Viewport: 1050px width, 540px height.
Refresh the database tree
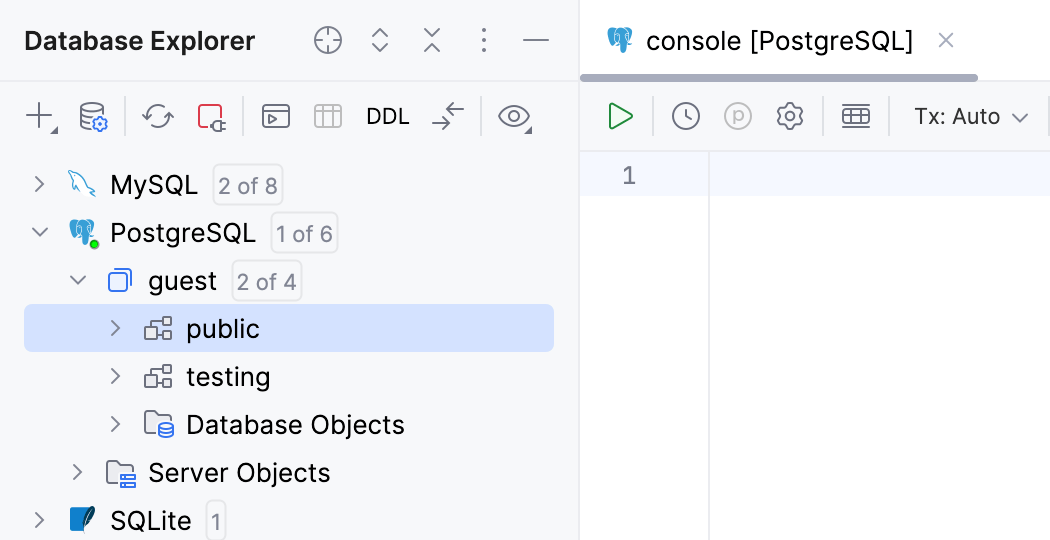click(157, 116)
